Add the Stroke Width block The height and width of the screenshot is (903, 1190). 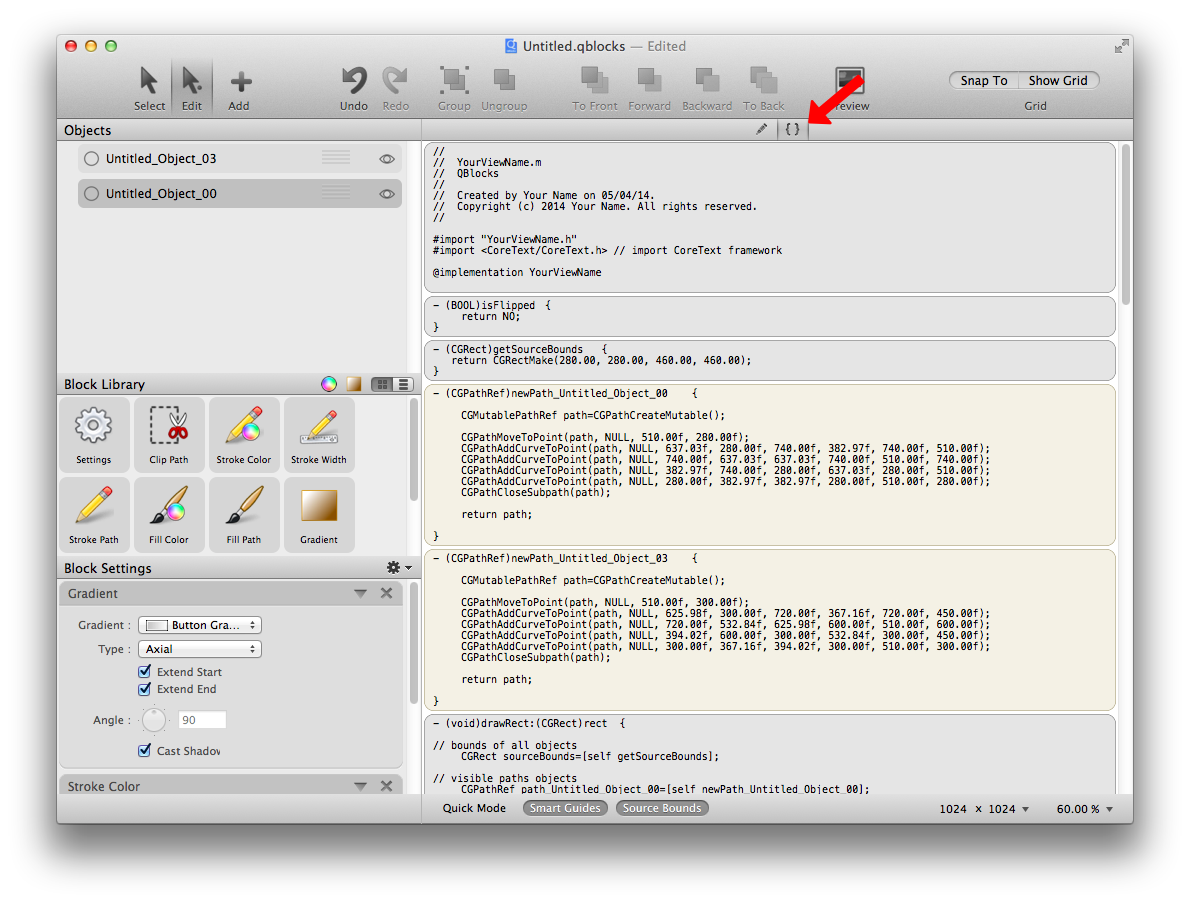pyautogui.click(x=319, y=433)
